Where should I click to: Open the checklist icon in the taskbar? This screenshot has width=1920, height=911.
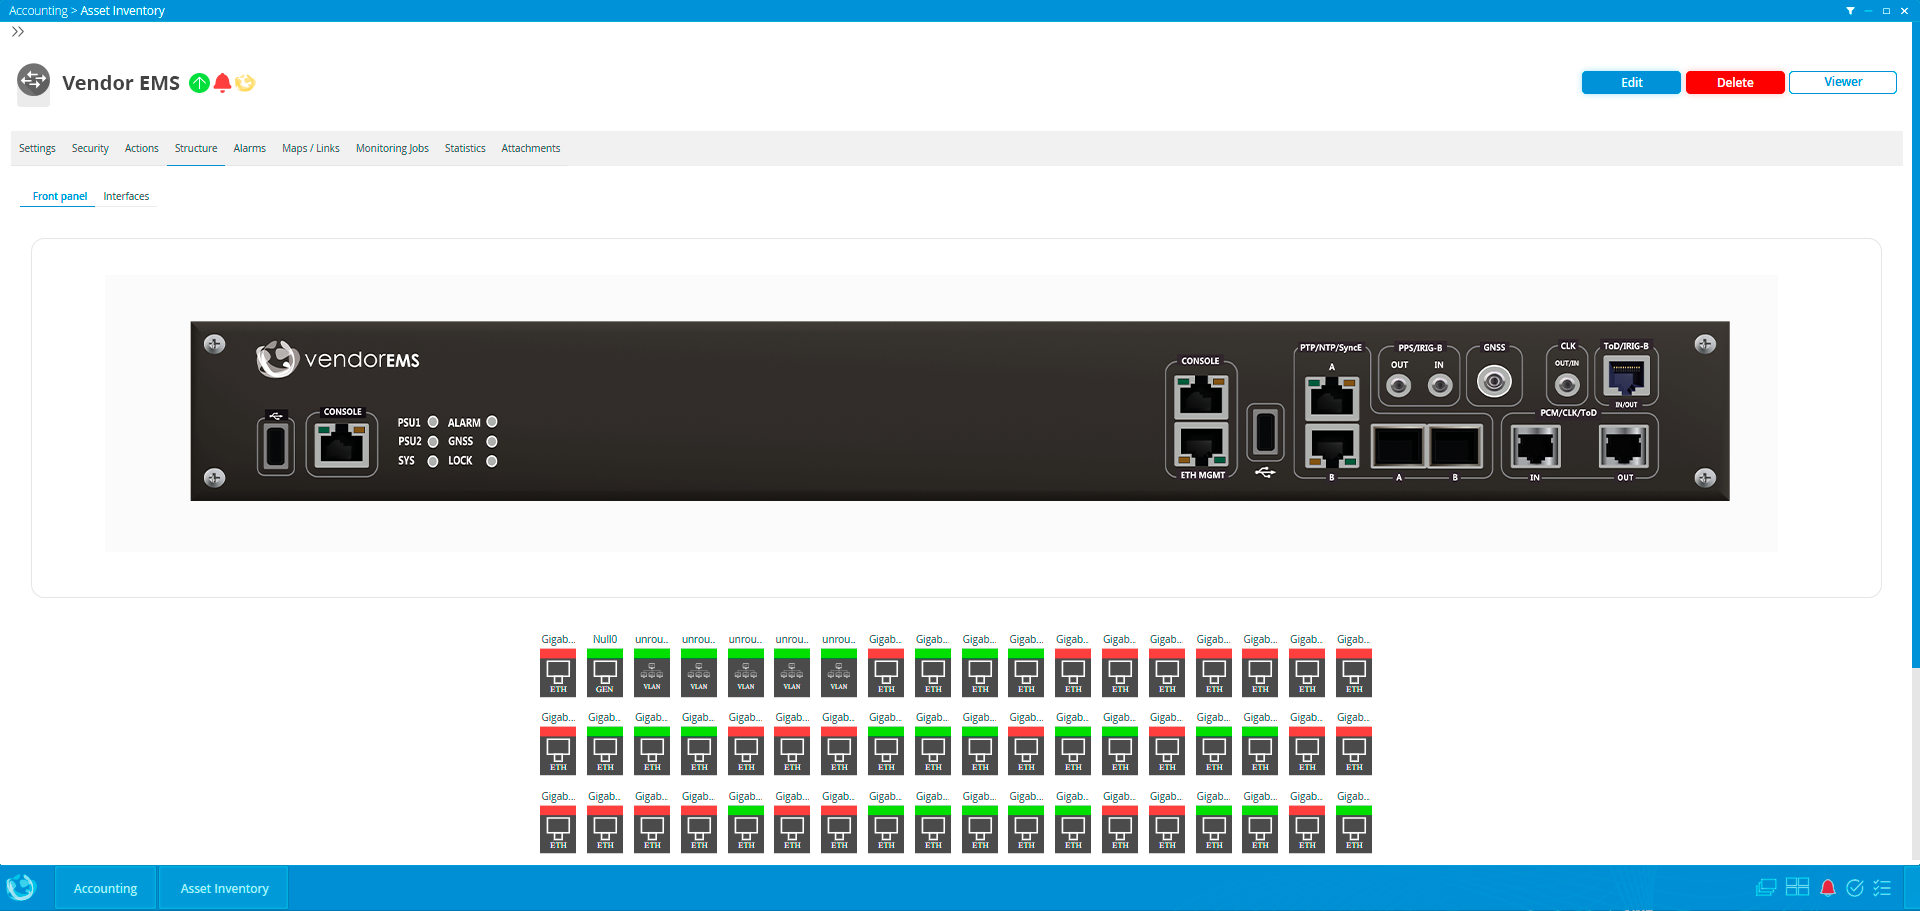tap(1882, 888)
